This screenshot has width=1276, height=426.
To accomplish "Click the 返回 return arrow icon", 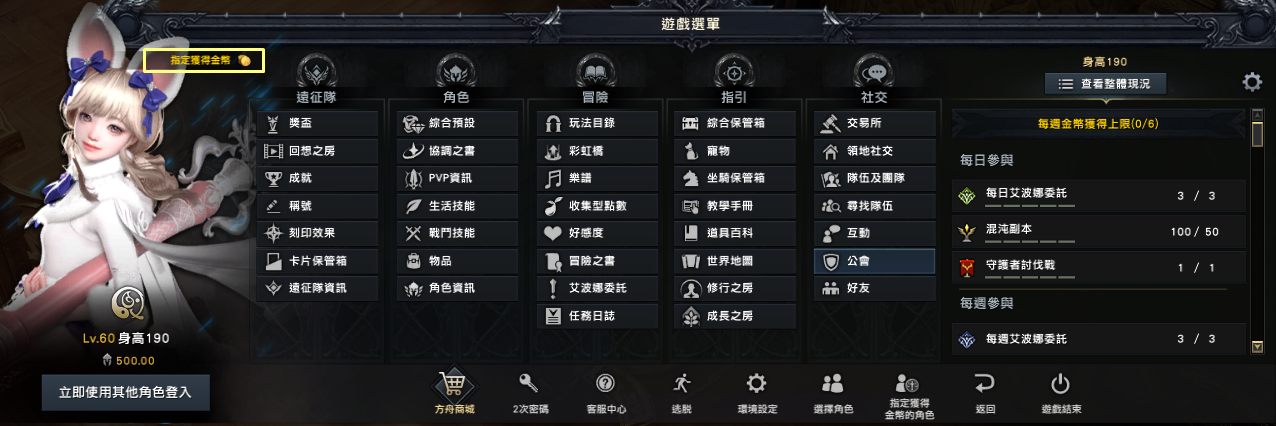I will click(x=985, y=383).
